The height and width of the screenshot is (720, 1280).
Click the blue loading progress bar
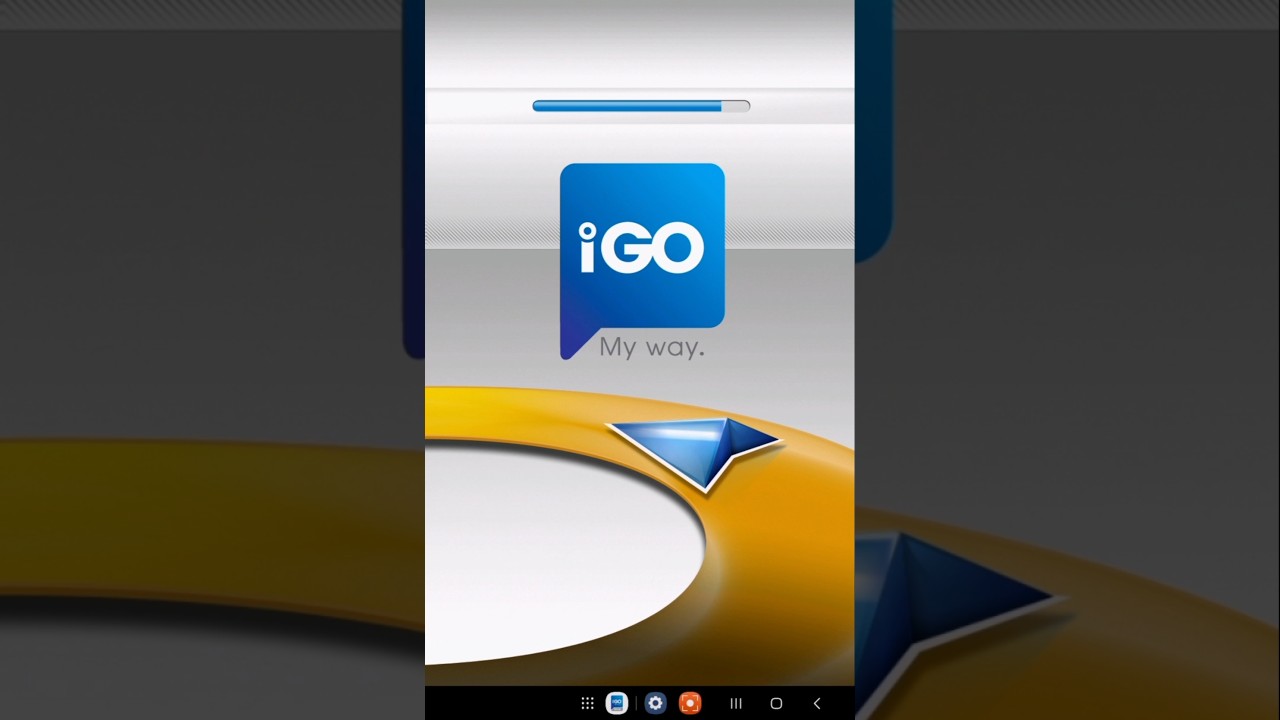pyautogui.click(x=641, y=106)
